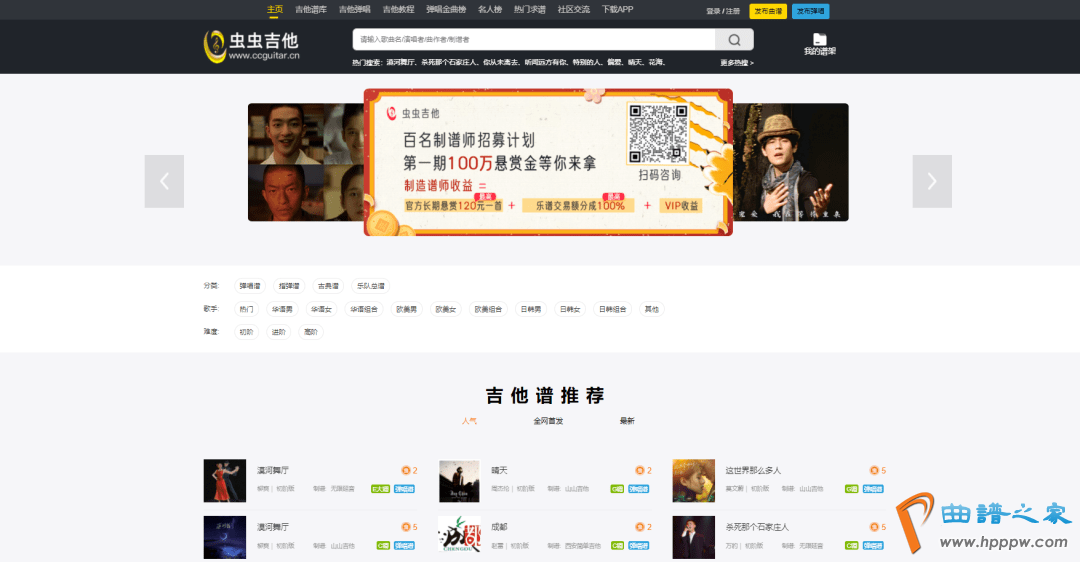Click the 弹唱谱 tag under 成都
1080x562 pixels.
point(638,546)
